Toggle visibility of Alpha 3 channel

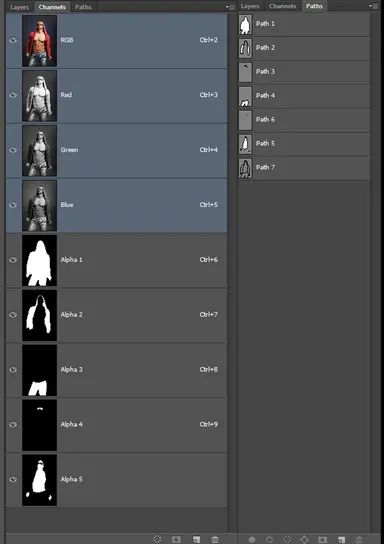click(13, 369)
